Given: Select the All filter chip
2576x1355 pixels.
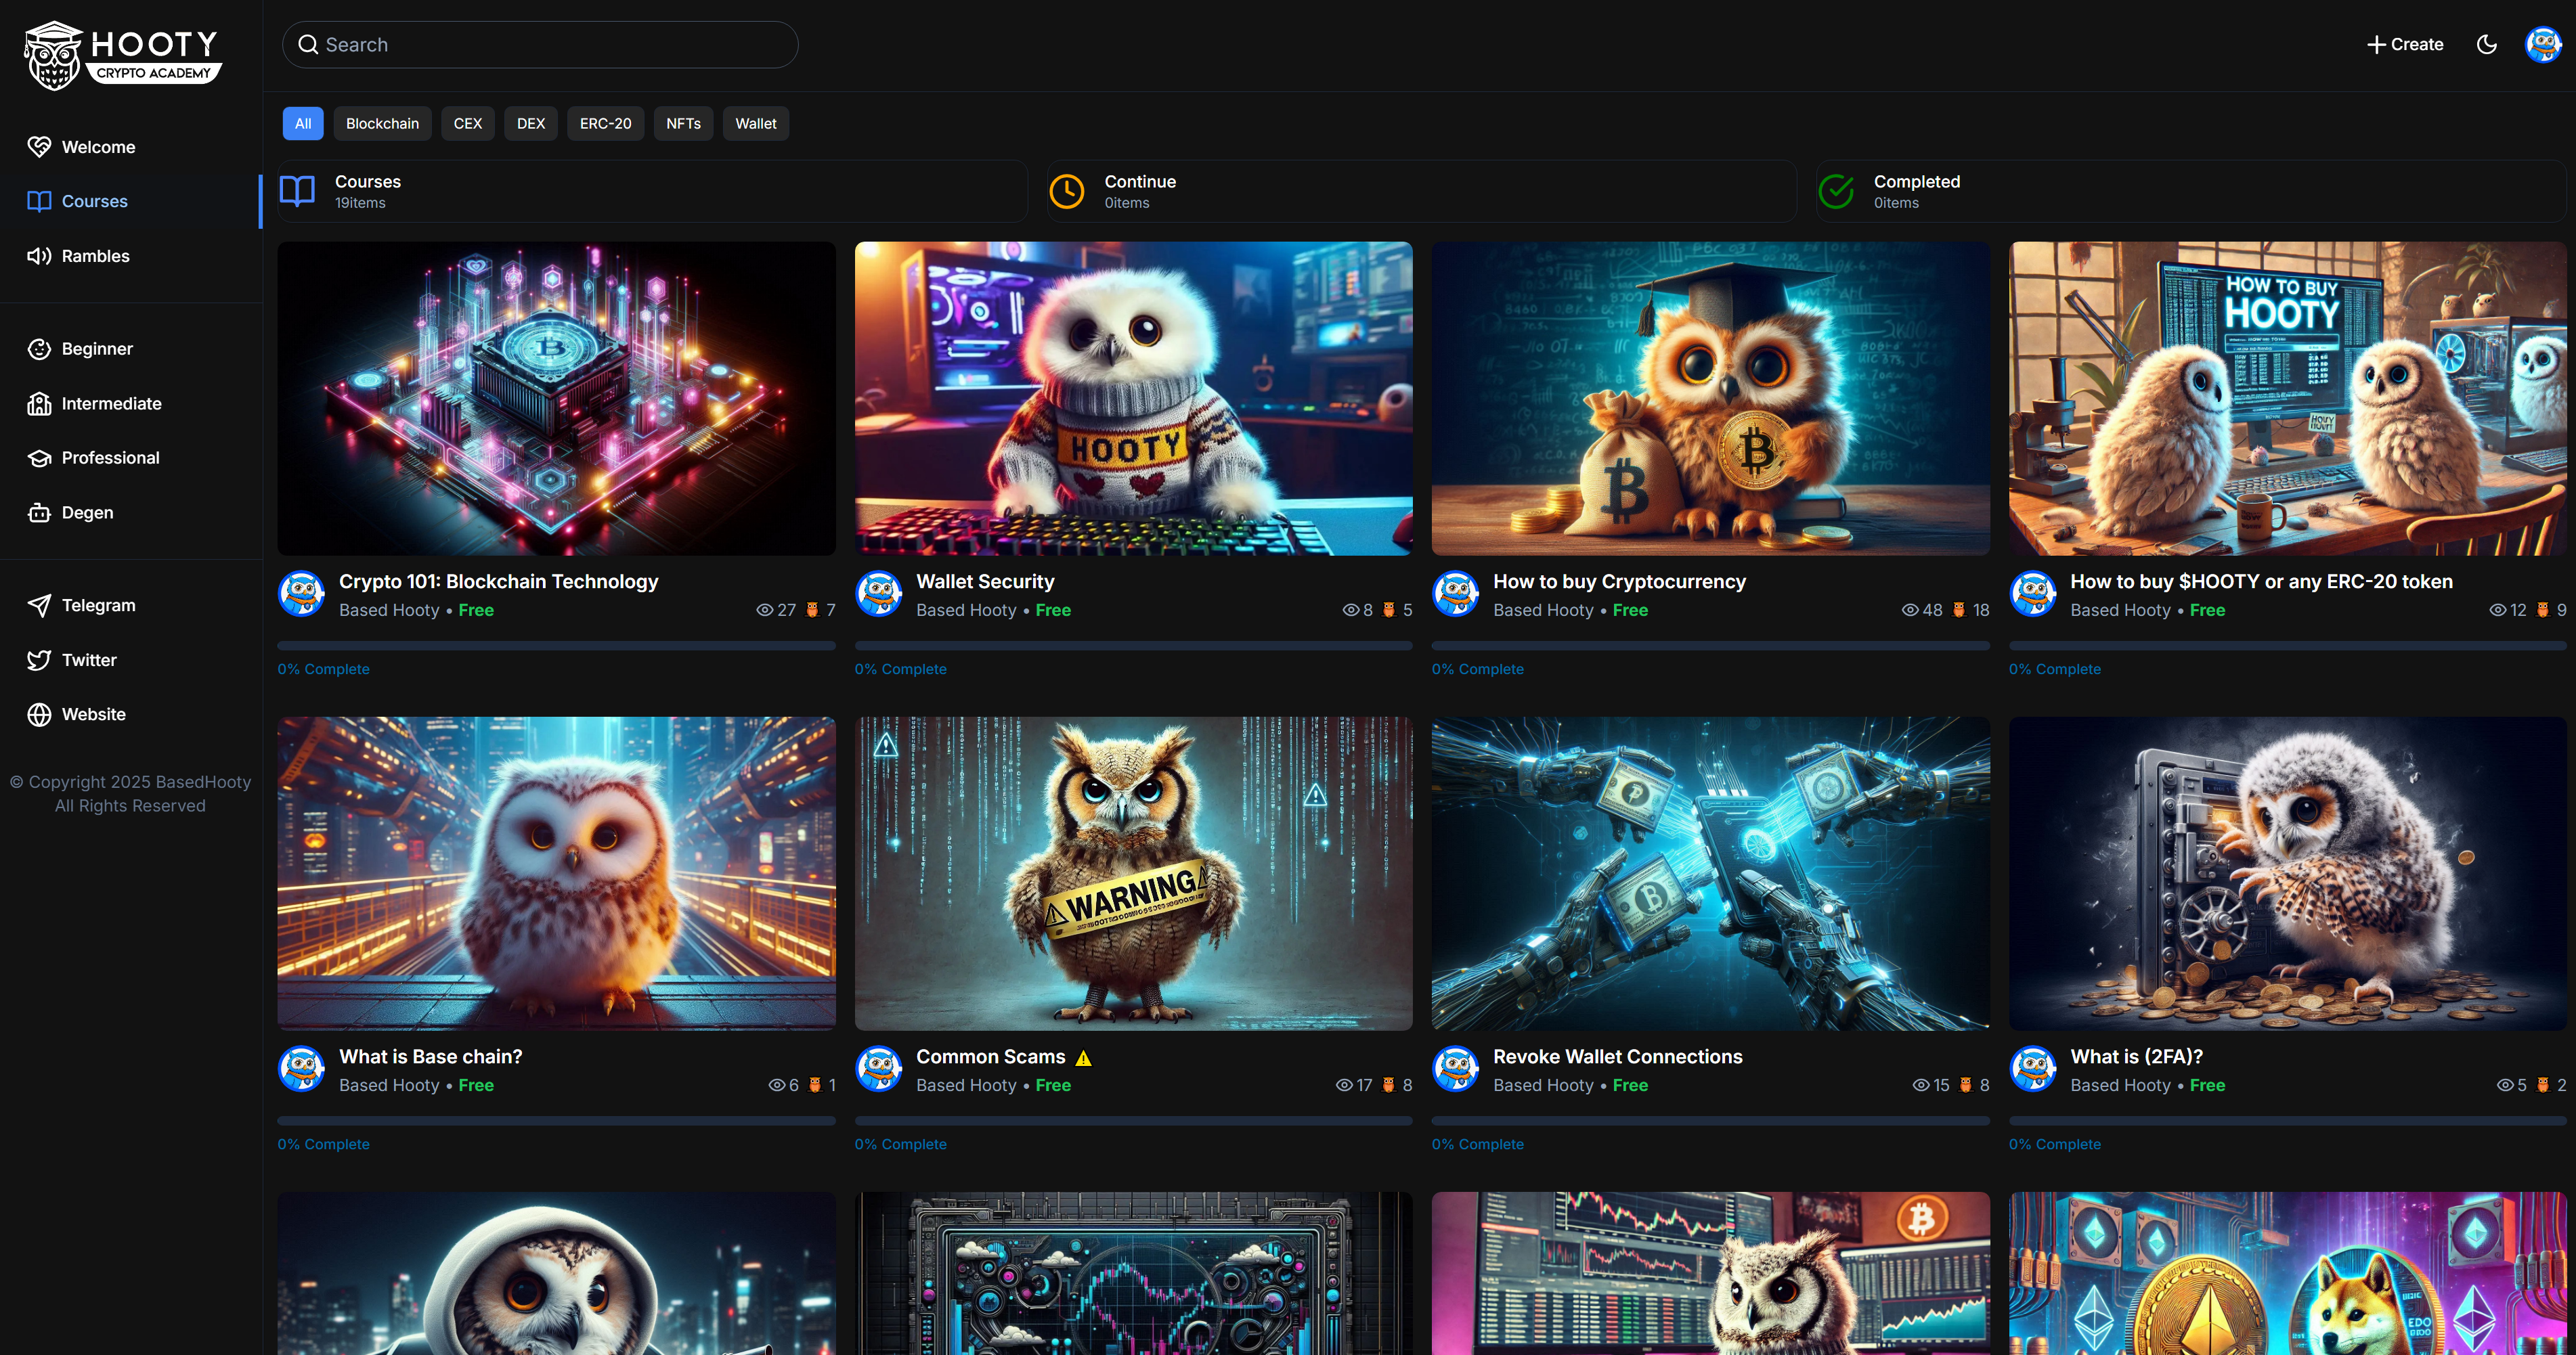Looking at the screenshot, I should (x=303, y=124).
